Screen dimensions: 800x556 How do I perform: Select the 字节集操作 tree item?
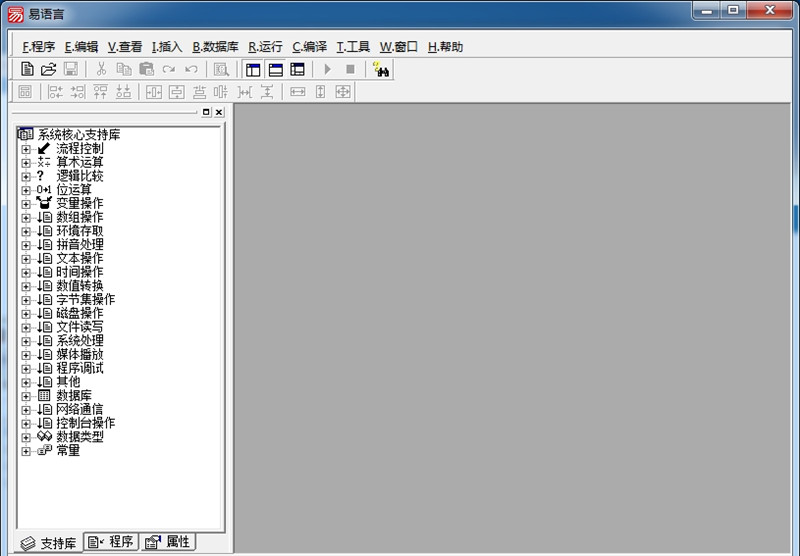tap(86, 299)
